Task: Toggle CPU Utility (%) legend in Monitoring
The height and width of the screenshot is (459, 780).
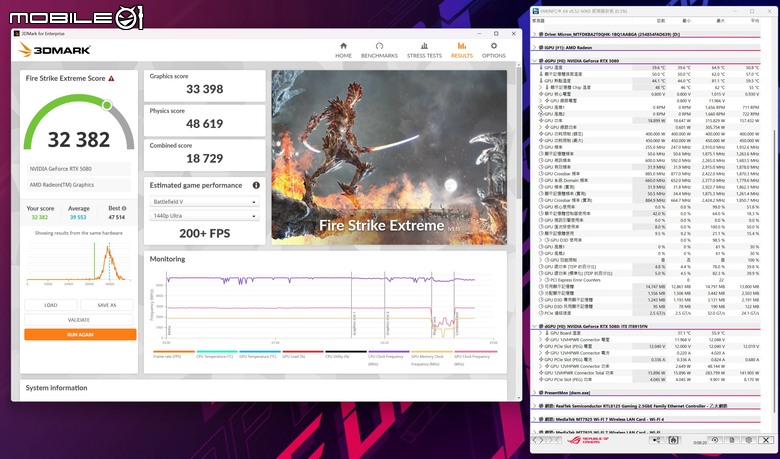Action: 346,354
